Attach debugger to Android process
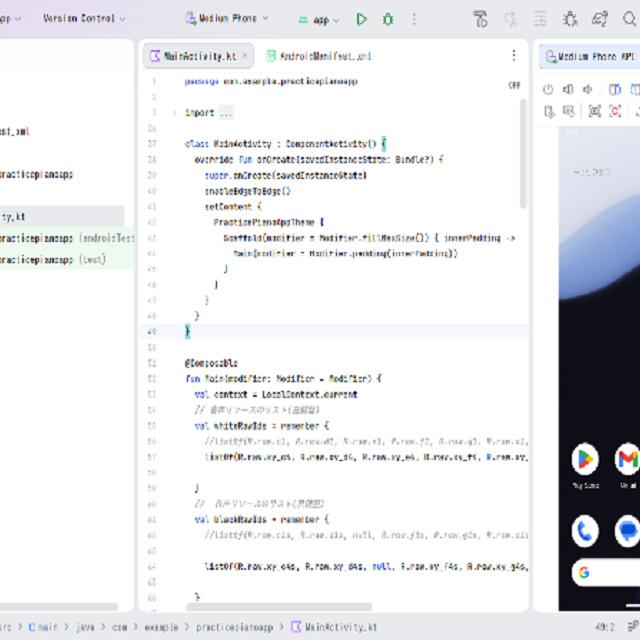The image size is (640, 640). pos(570,19)
